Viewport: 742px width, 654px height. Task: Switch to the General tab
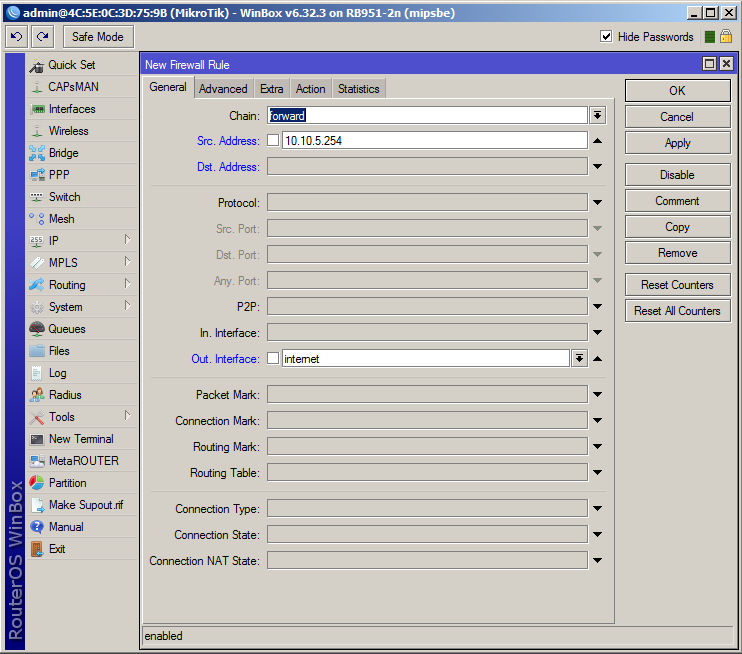point(168,88)
